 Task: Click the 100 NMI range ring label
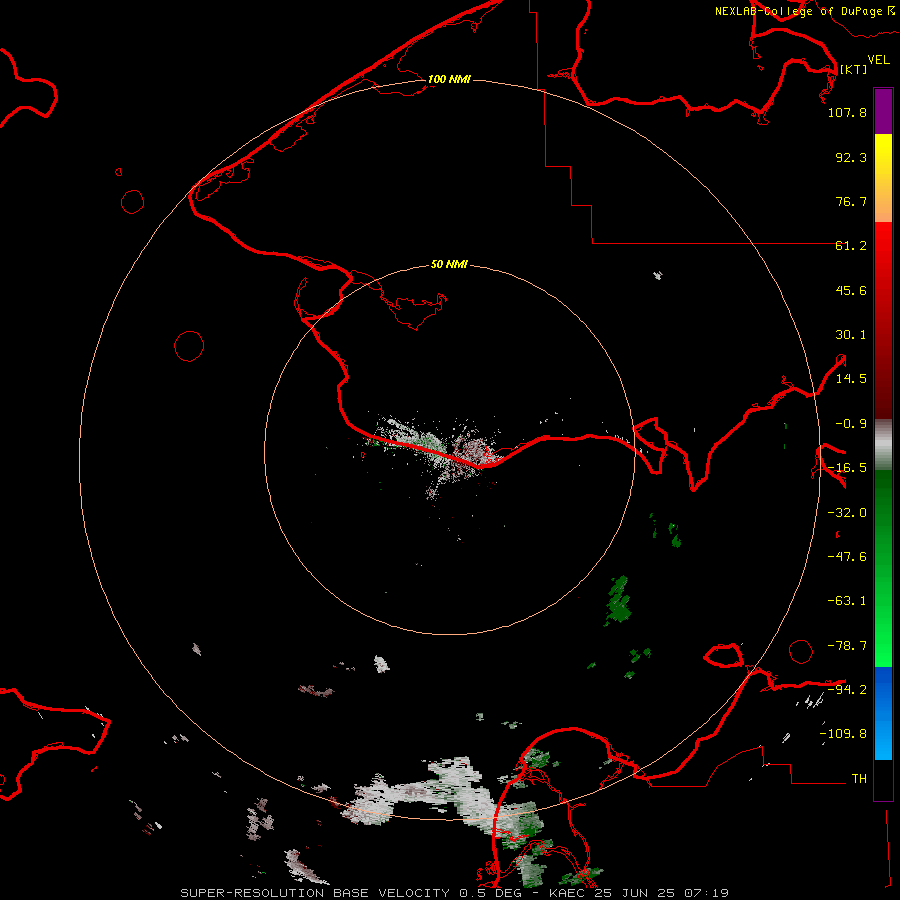[449, 79]
